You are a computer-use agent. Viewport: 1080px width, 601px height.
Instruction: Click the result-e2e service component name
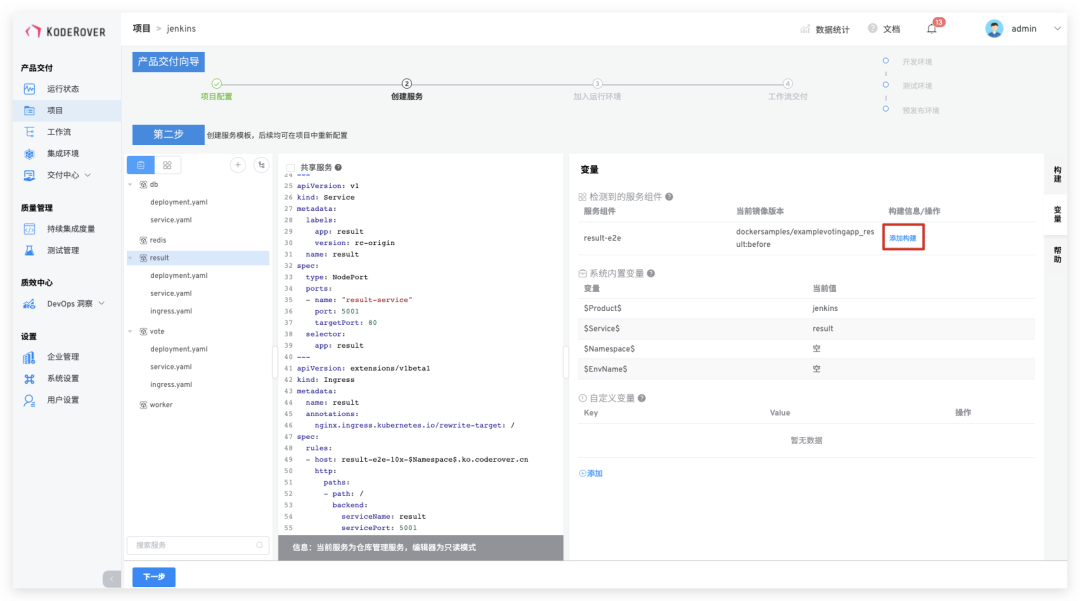pos(602,238)
